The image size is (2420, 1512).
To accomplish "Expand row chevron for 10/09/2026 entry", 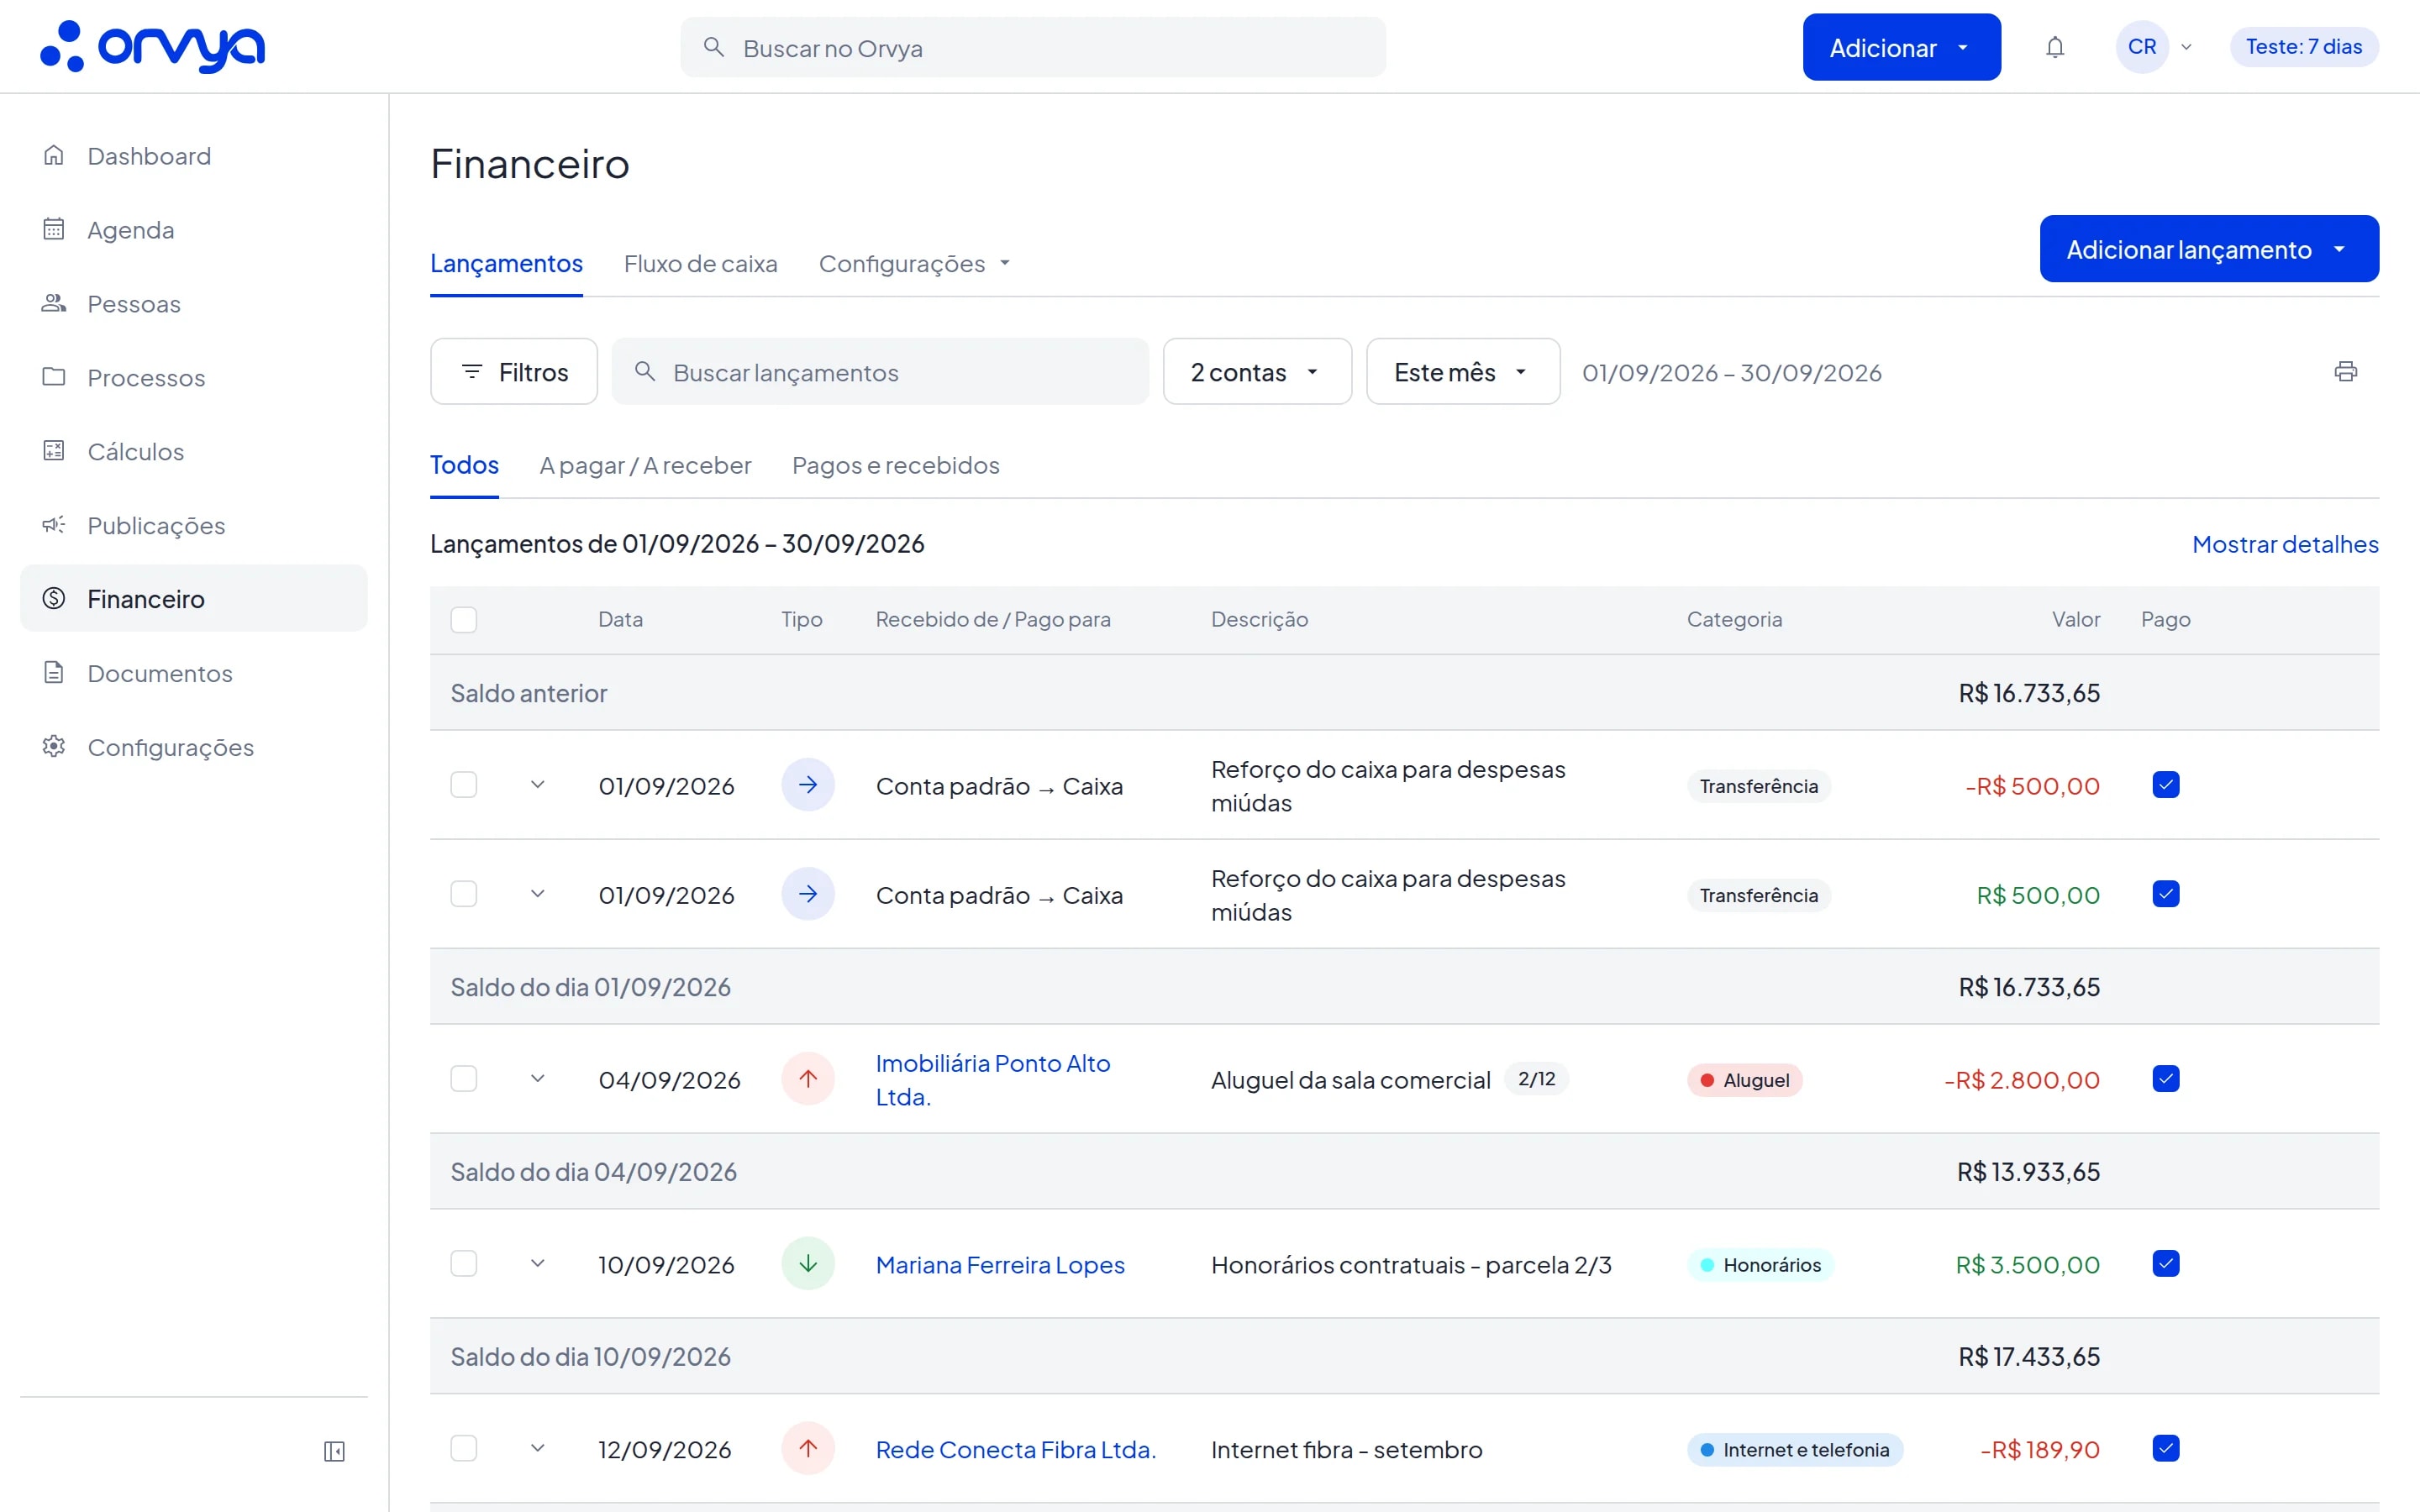I will tap(537, 1264).
